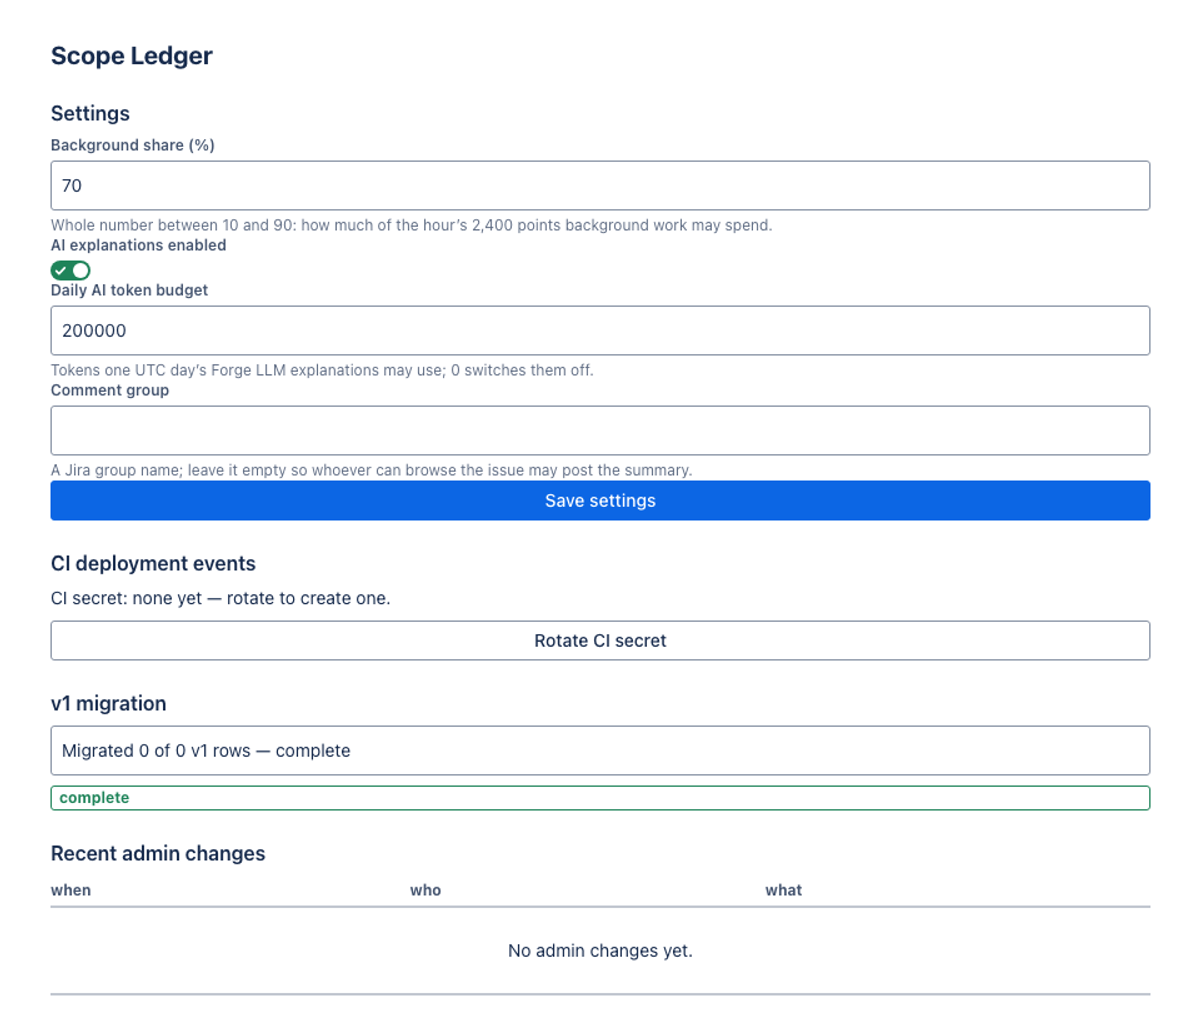Rotate the CI secret
The width and height of the screenshot is (1200, 1035).
(600, 640)
